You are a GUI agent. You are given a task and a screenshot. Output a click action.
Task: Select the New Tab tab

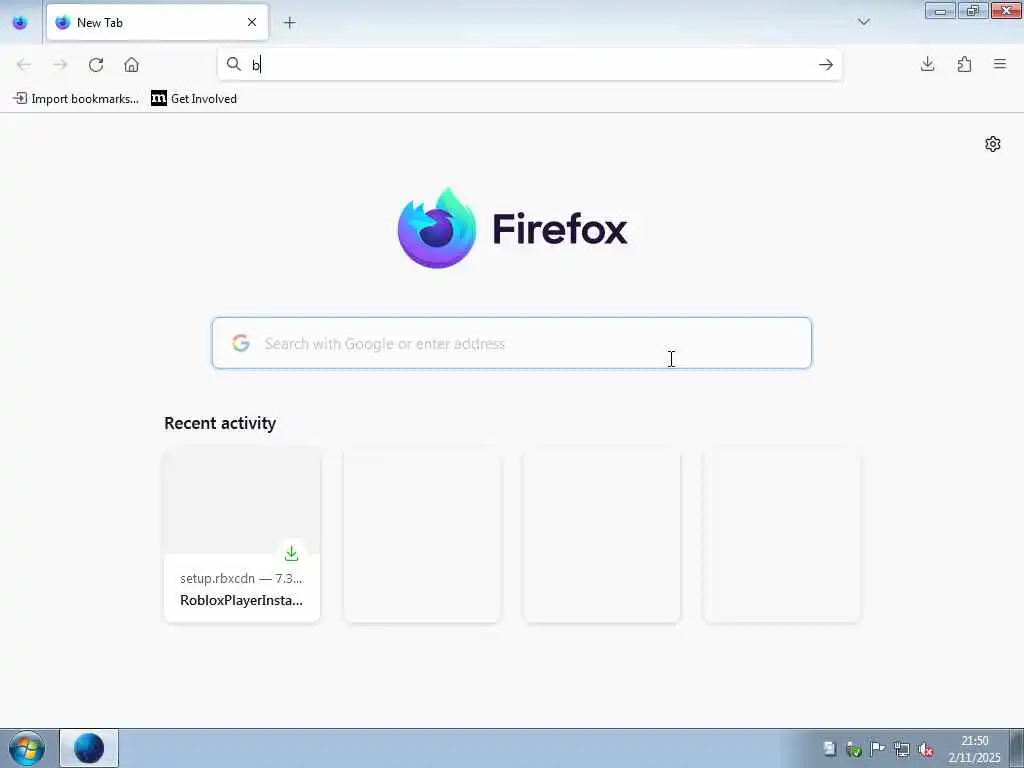[157, 22]
